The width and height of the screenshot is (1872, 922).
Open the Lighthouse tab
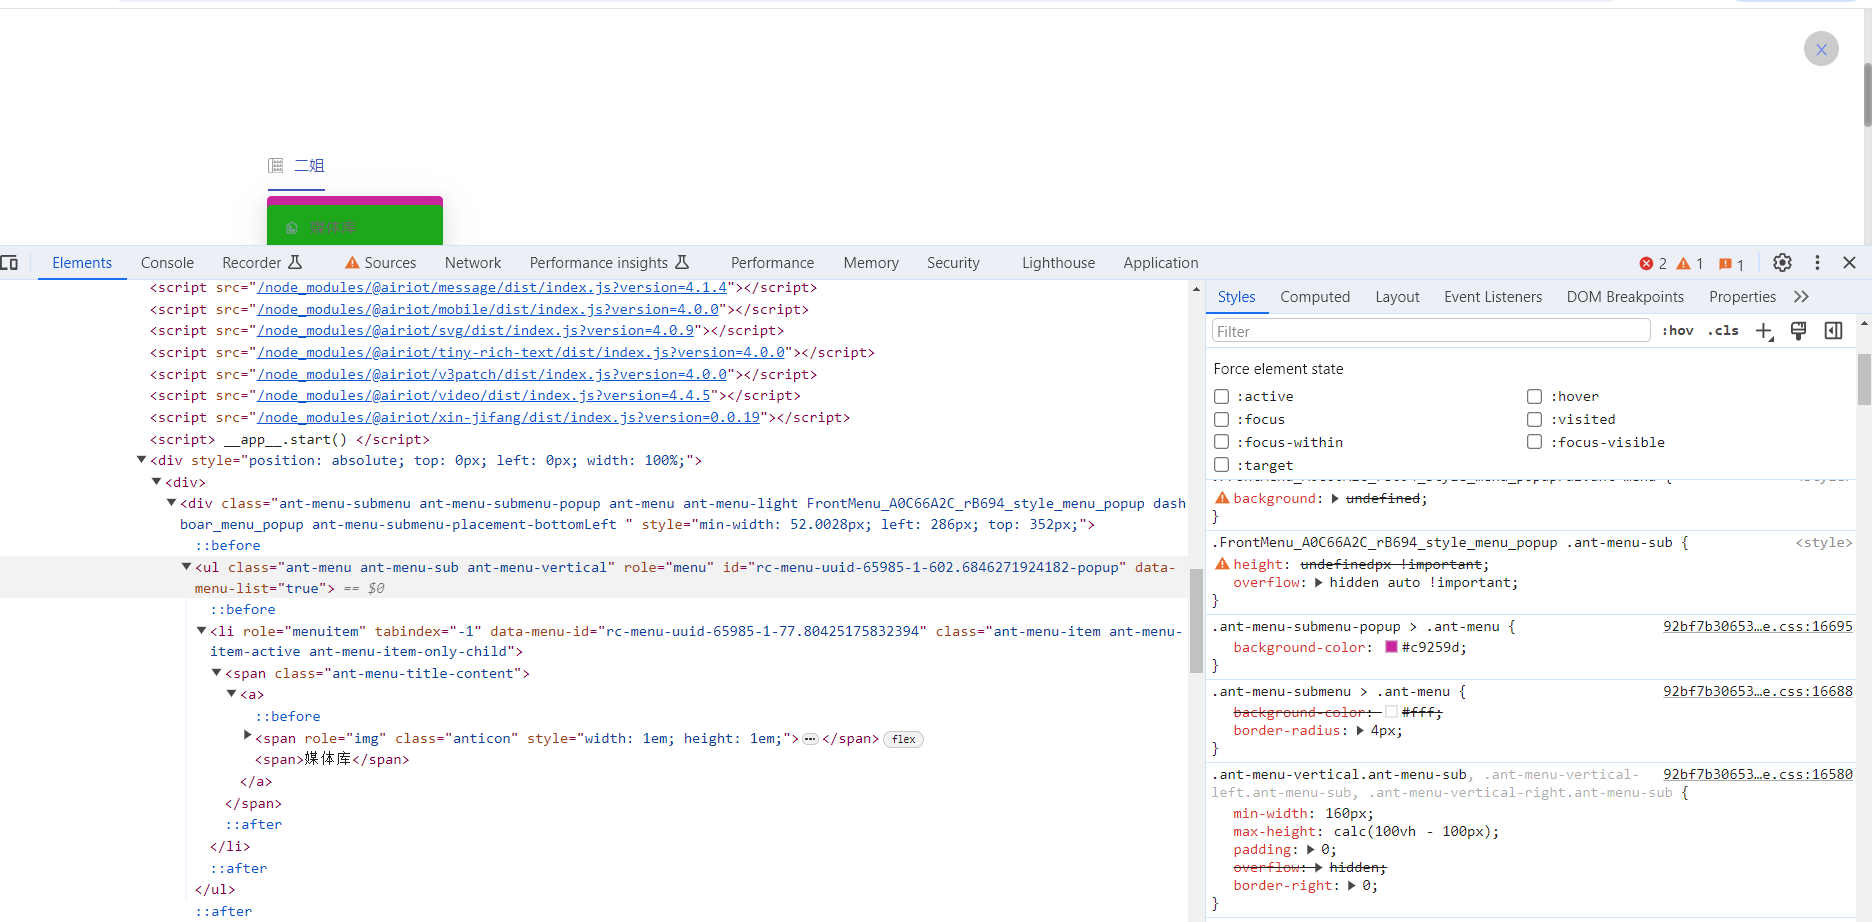(x=1058, y=263)
